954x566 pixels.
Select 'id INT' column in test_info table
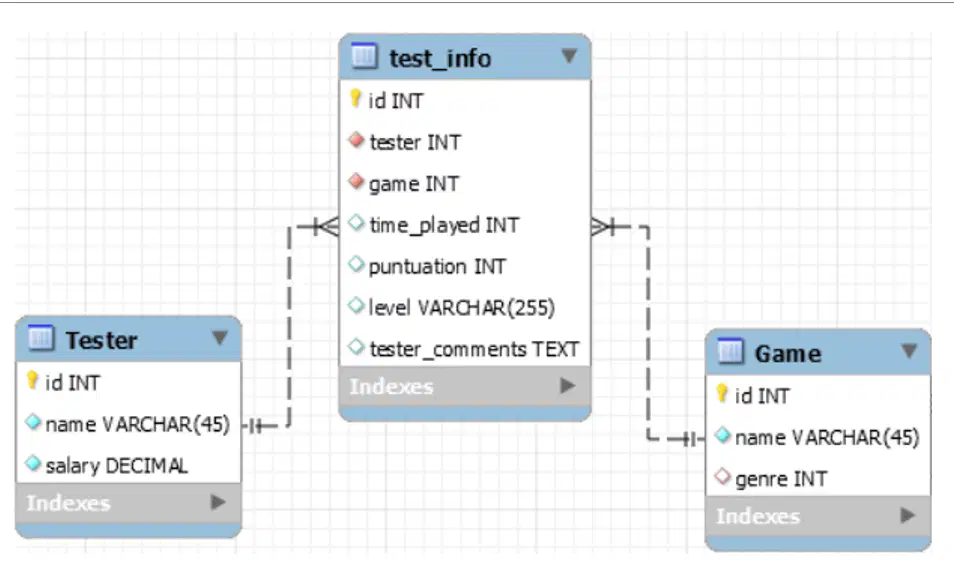(395, 101)
